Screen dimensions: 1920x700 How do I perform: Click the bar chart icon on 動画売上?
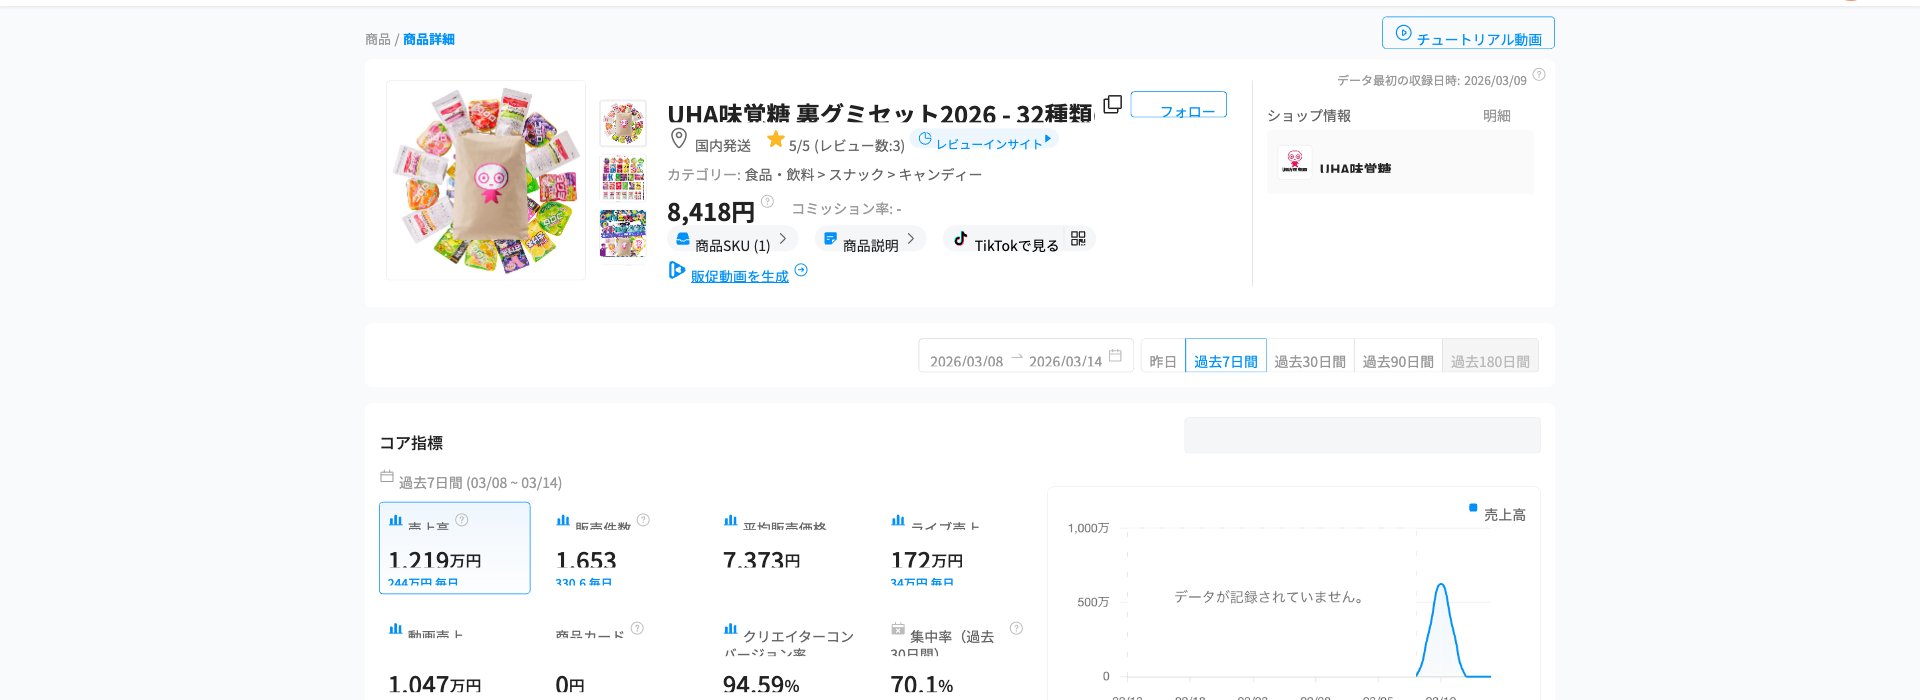(x=396, y=629)
